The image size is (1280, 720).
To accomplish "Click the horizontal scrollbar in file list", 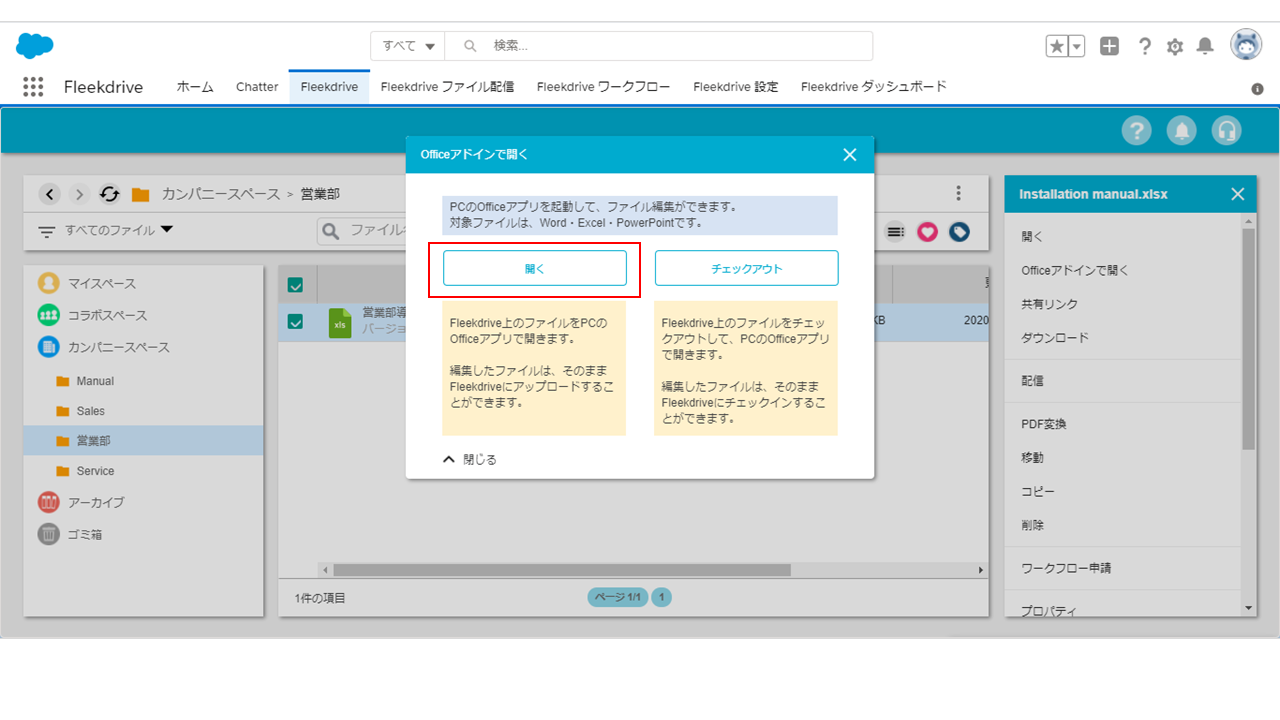I will click(x=561, y=570).
